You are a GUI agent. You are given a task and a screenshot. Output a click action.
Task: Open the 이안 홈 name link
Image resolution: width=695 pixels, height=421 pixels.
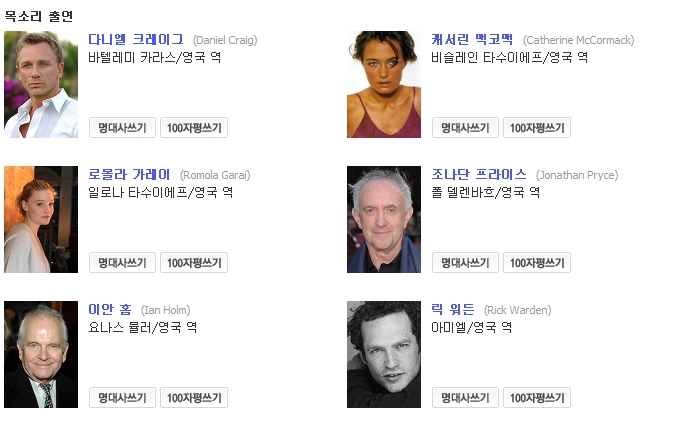tap(110, 309)
